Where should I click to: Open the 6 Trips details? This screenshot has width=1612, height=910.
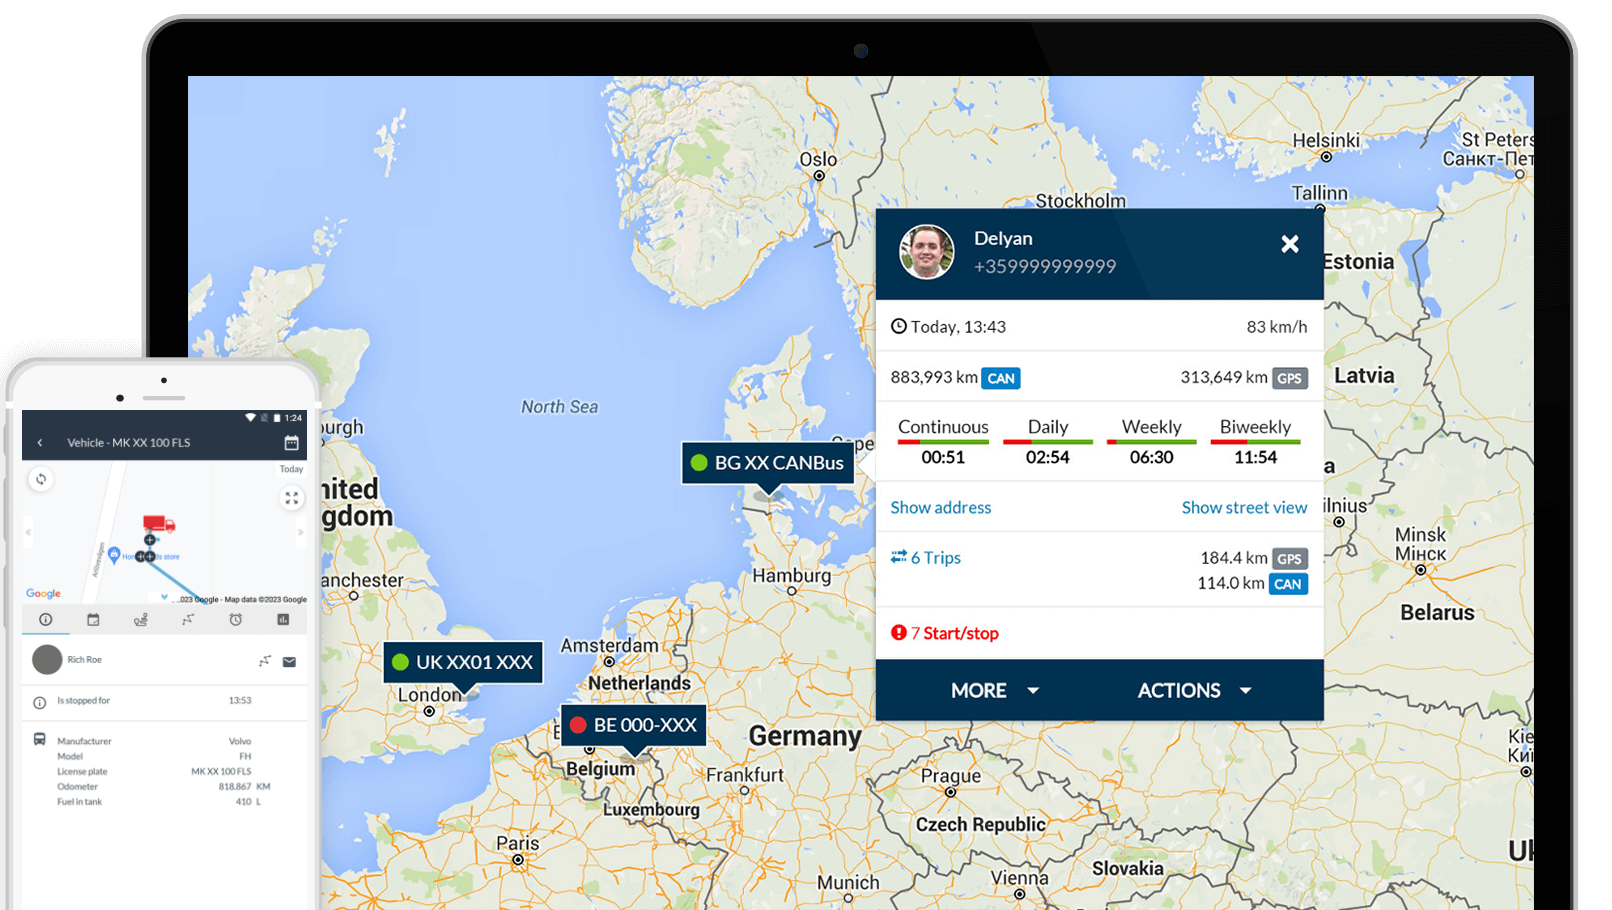point(935,558)
